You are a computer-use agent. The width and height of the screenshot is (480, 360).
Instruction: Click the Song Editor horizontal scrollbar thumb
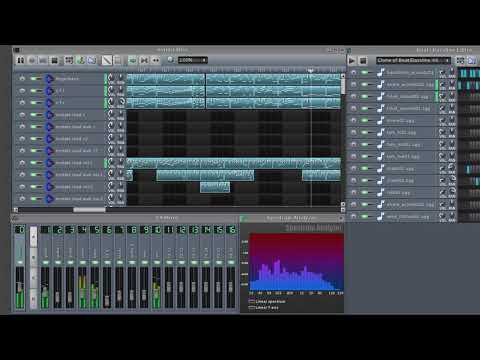pos(89,210)
